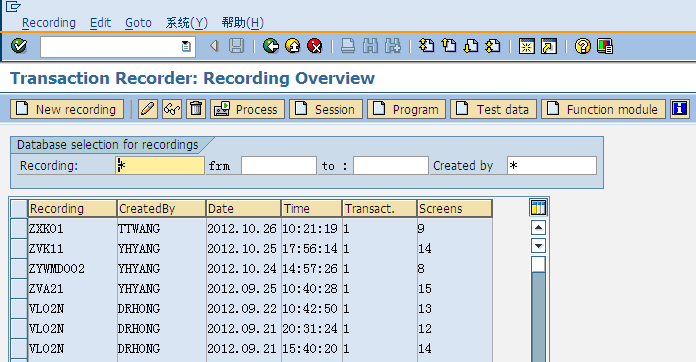Click the green Back arrow icon
Image resolution: width=696 pixels, height=362 pixels.
pyautogui.click(x=270, y=46)
